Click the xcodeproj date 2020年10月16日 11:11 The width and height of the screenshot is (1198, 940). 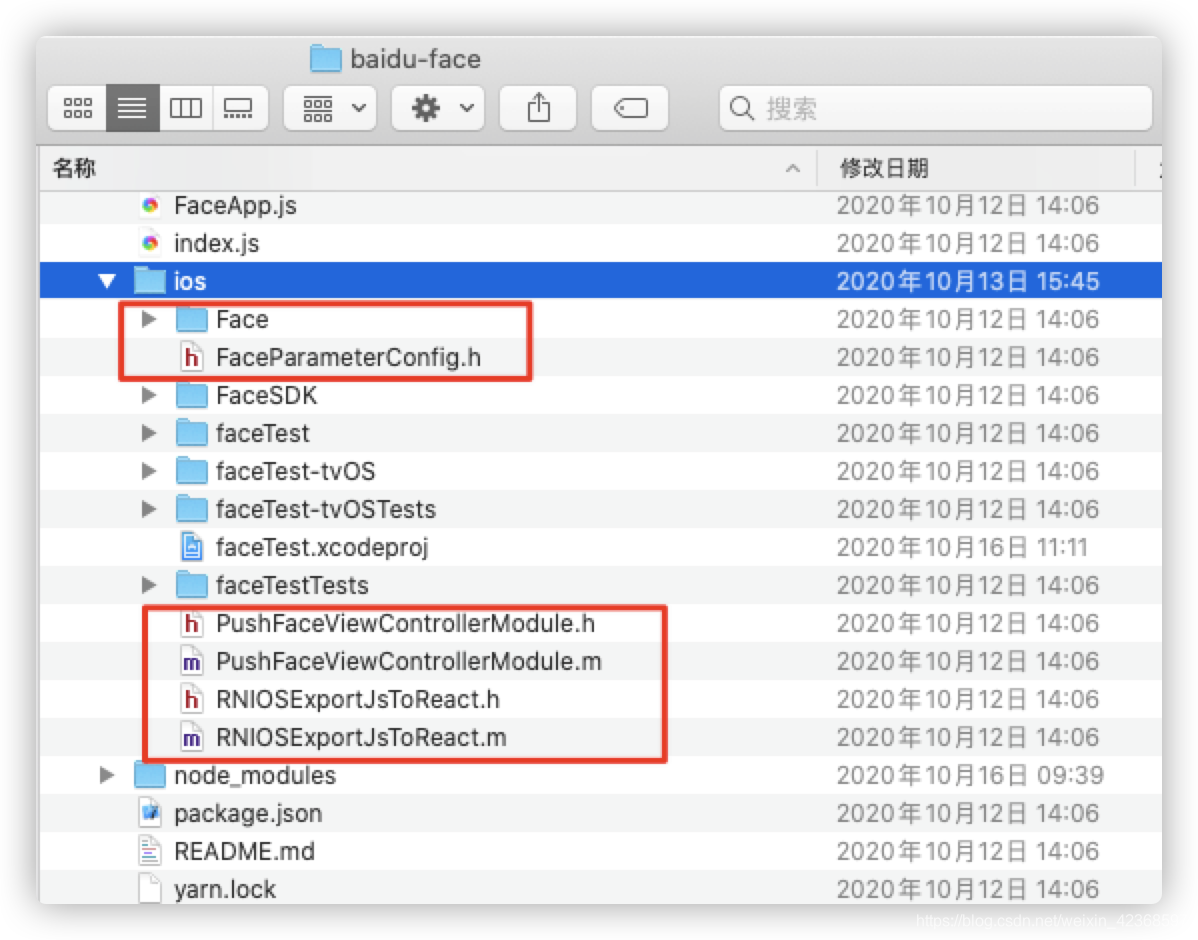tap(961, 547)
